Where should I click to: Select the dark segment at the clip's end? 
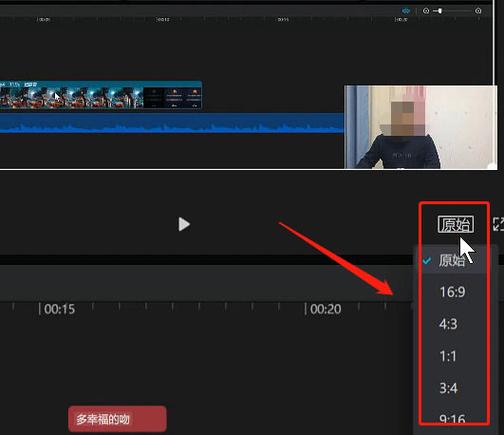tap(173, 97)
